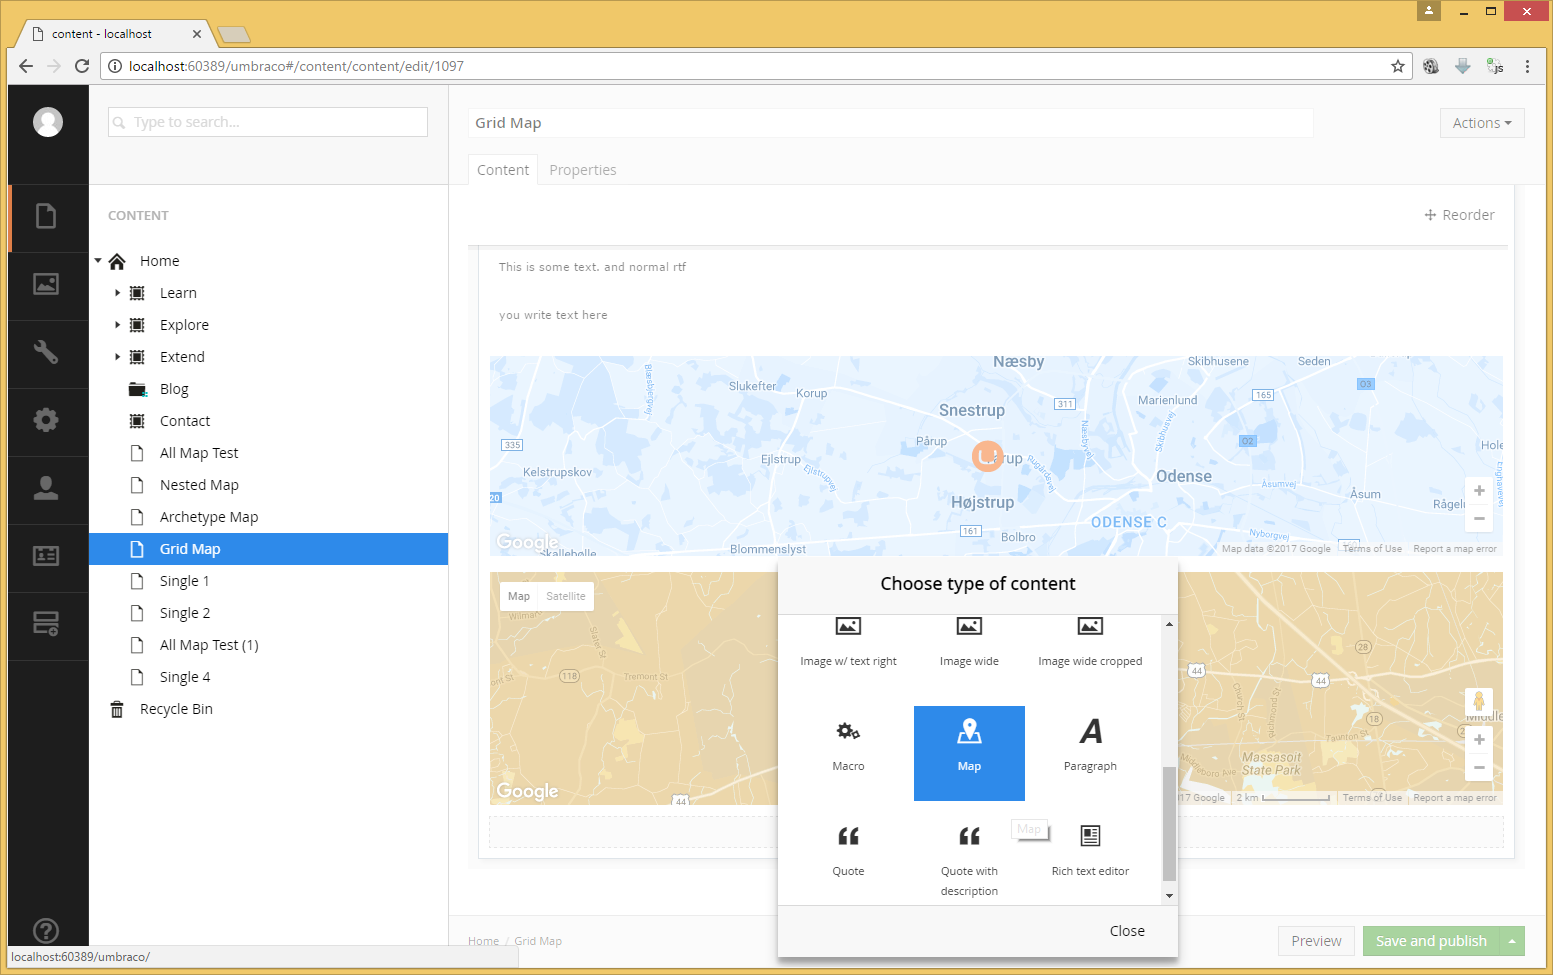Viewport: 1553px width, 975px height.
Task: Pick the Rich text editor option
Action: click(x=1090, y=851)
